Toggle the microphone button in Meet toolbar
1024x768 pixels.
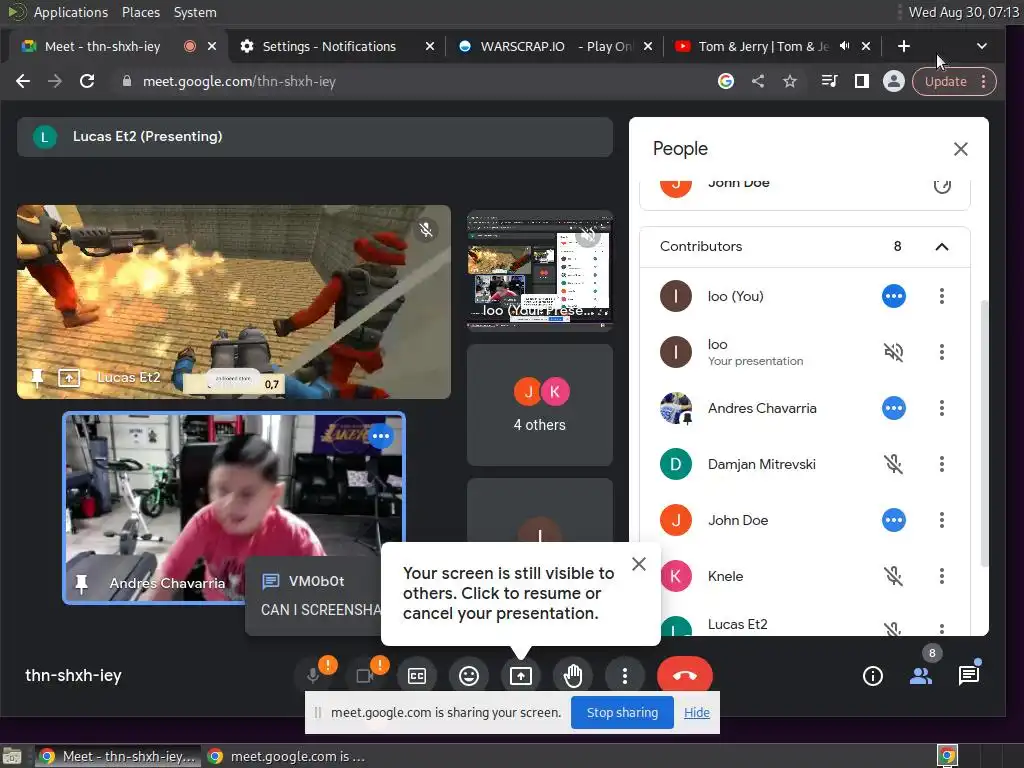click(313, 675)
